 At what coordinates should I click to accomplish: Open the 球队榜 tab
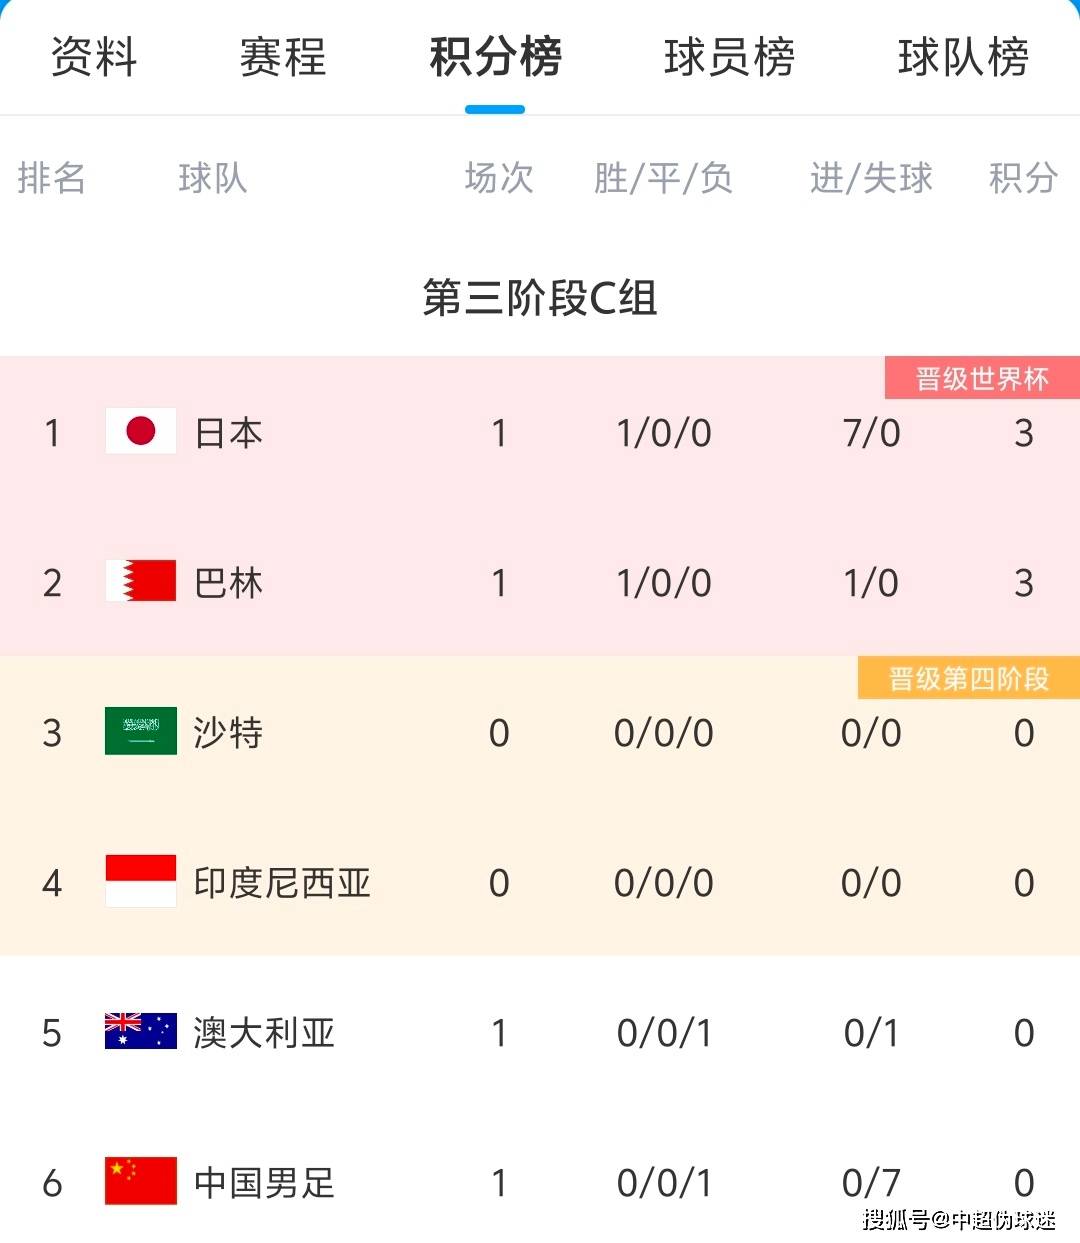point(963,56)
